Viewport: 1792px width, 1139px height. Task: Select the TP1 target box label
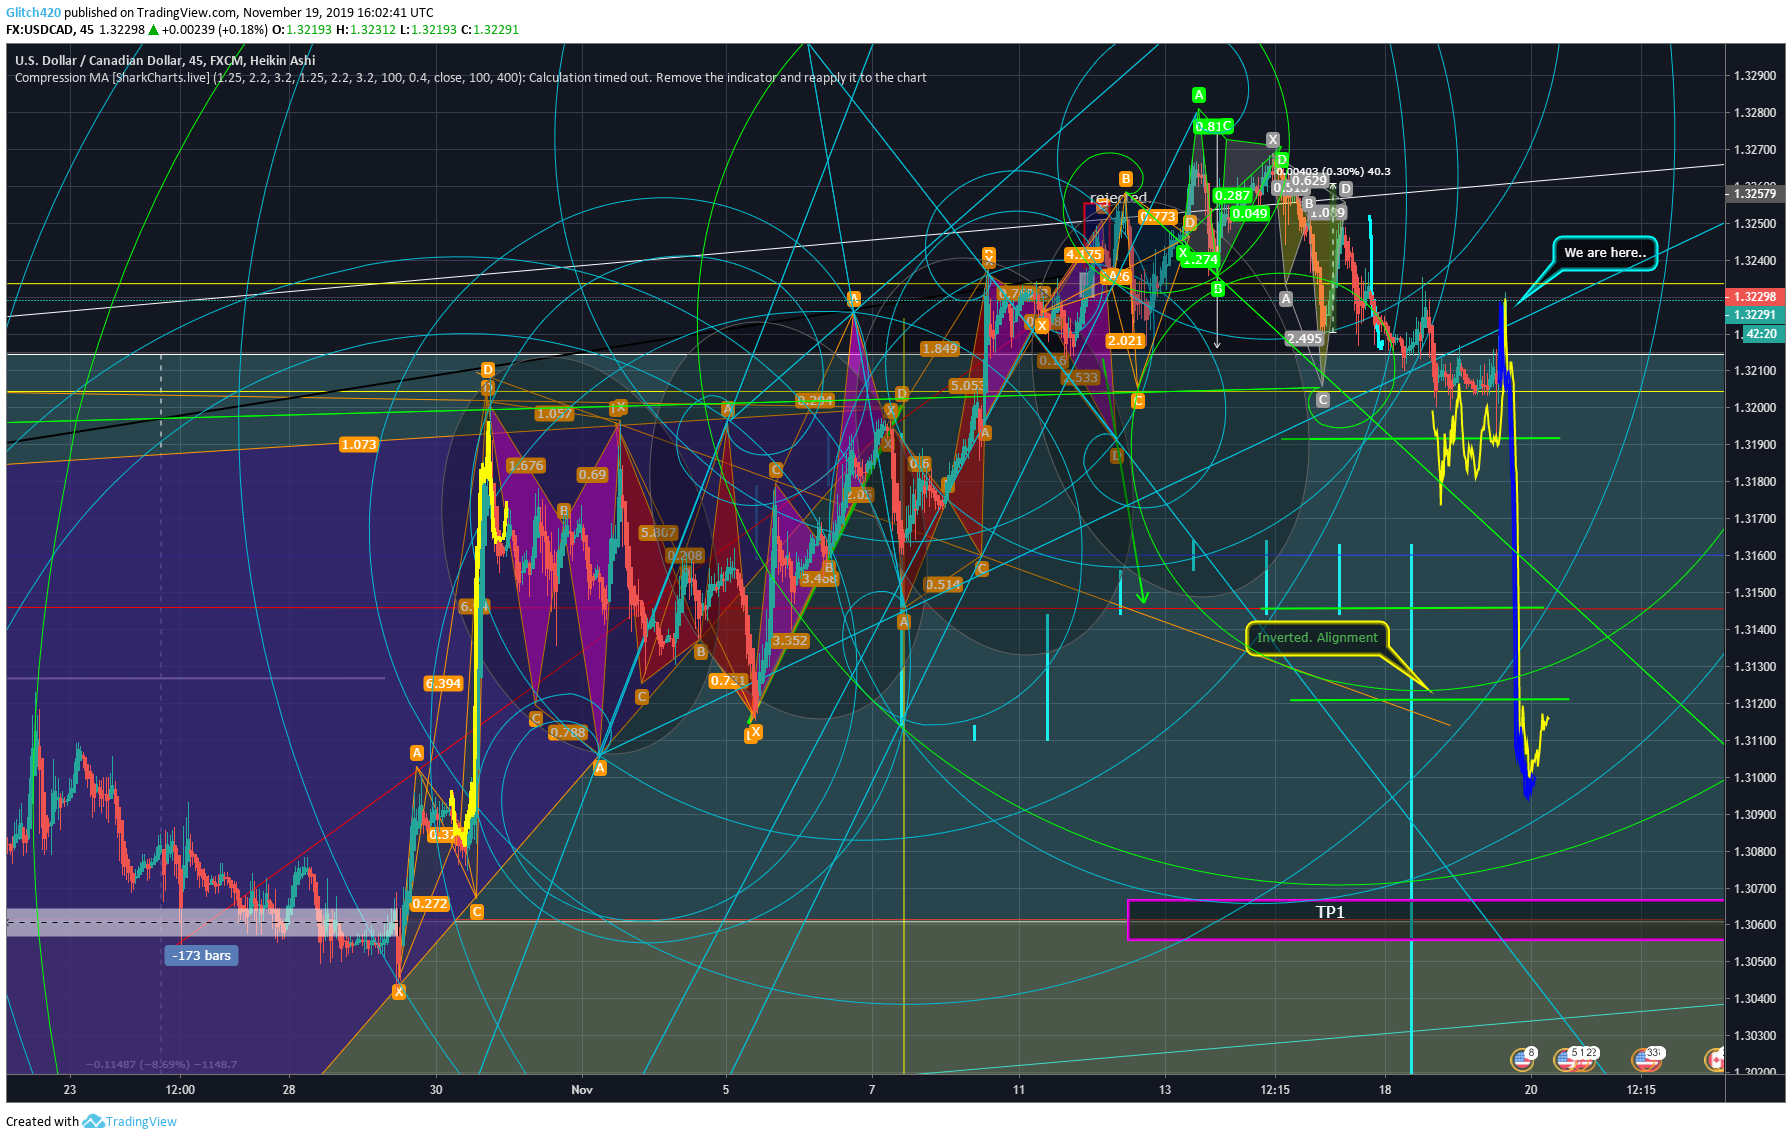1330,912
